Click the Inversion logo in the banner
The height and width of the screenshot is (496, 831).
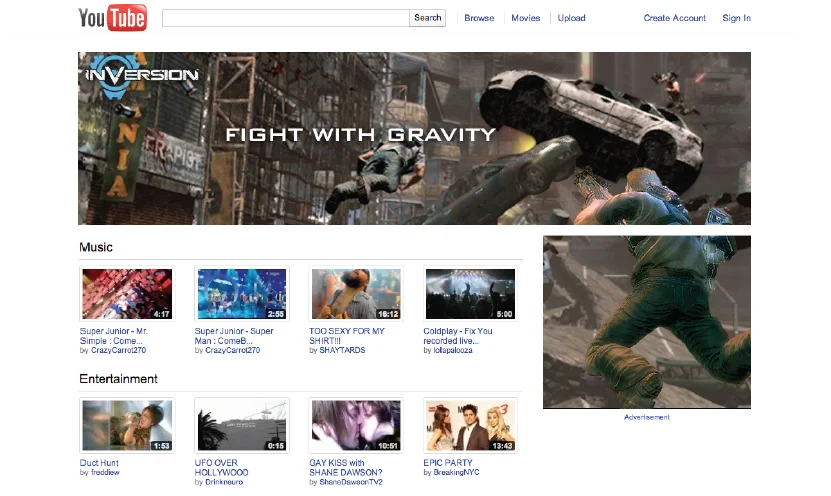pyautogui.click(x=142, y=75)
